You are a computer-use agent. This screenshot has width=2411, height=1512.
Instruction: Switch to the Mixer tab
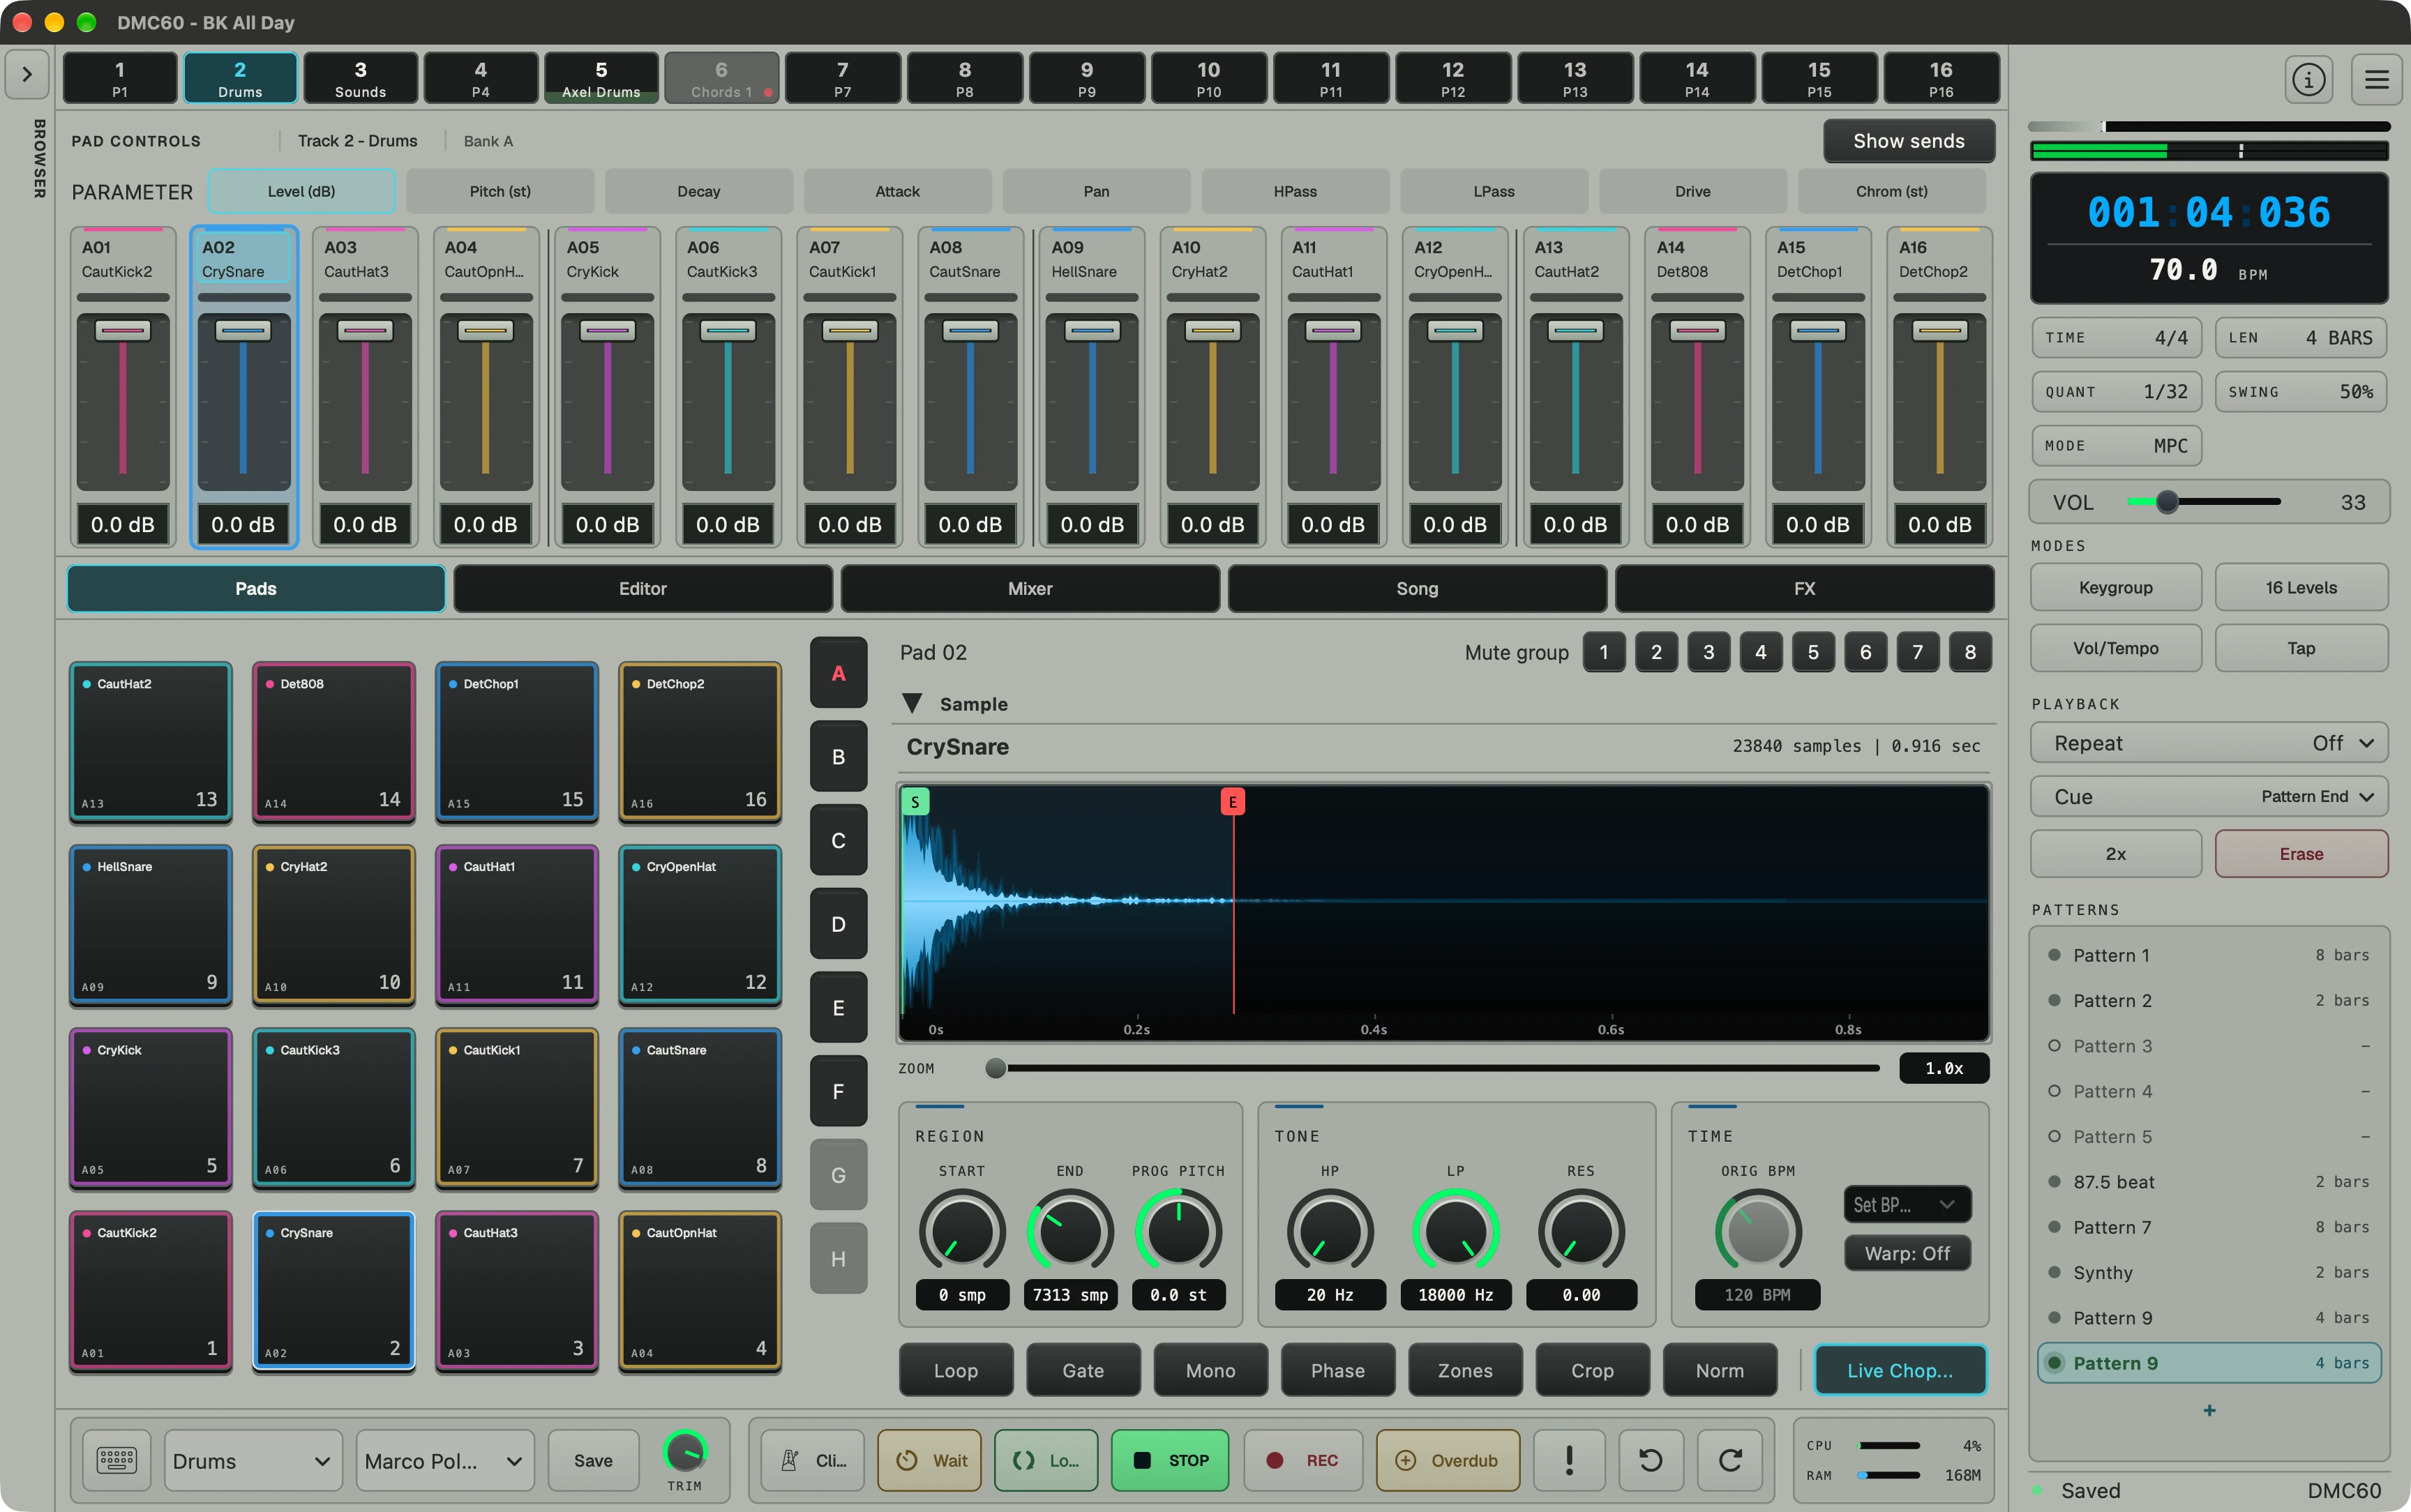1030,588
